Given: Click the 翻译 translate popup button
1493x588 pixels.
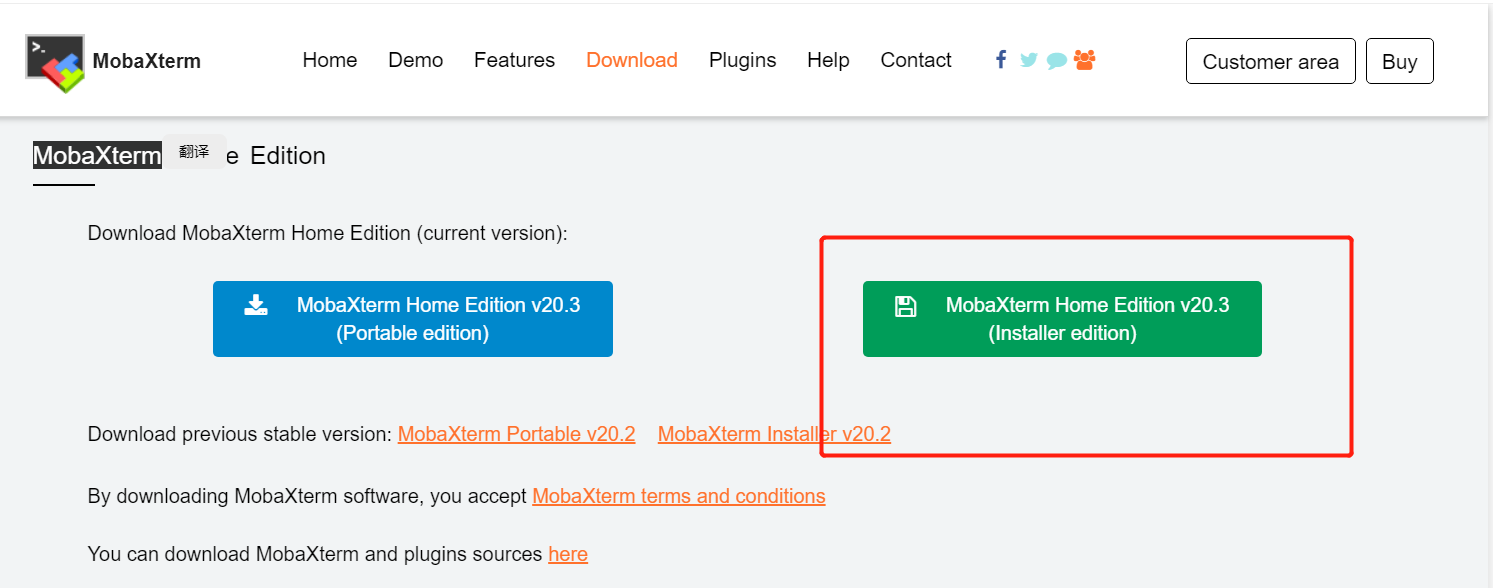Looking at the screenshot, I should [194, 152].
